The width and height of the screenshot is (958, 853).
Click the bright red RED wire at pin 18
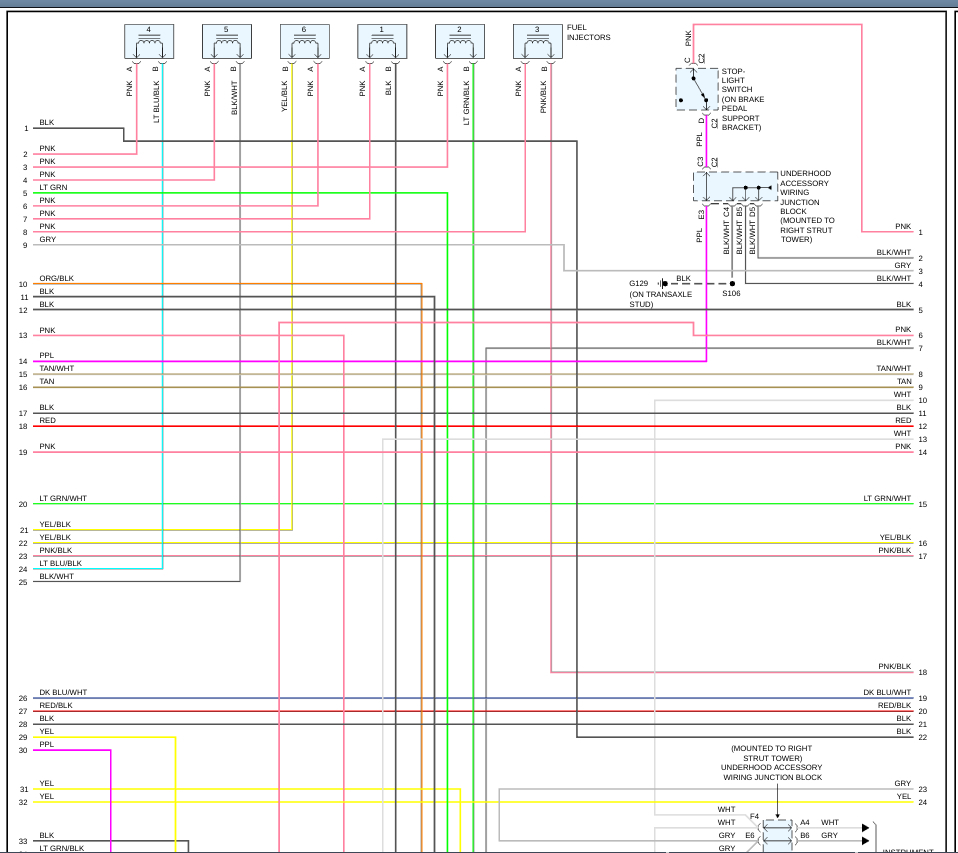(x=474, y=426)
